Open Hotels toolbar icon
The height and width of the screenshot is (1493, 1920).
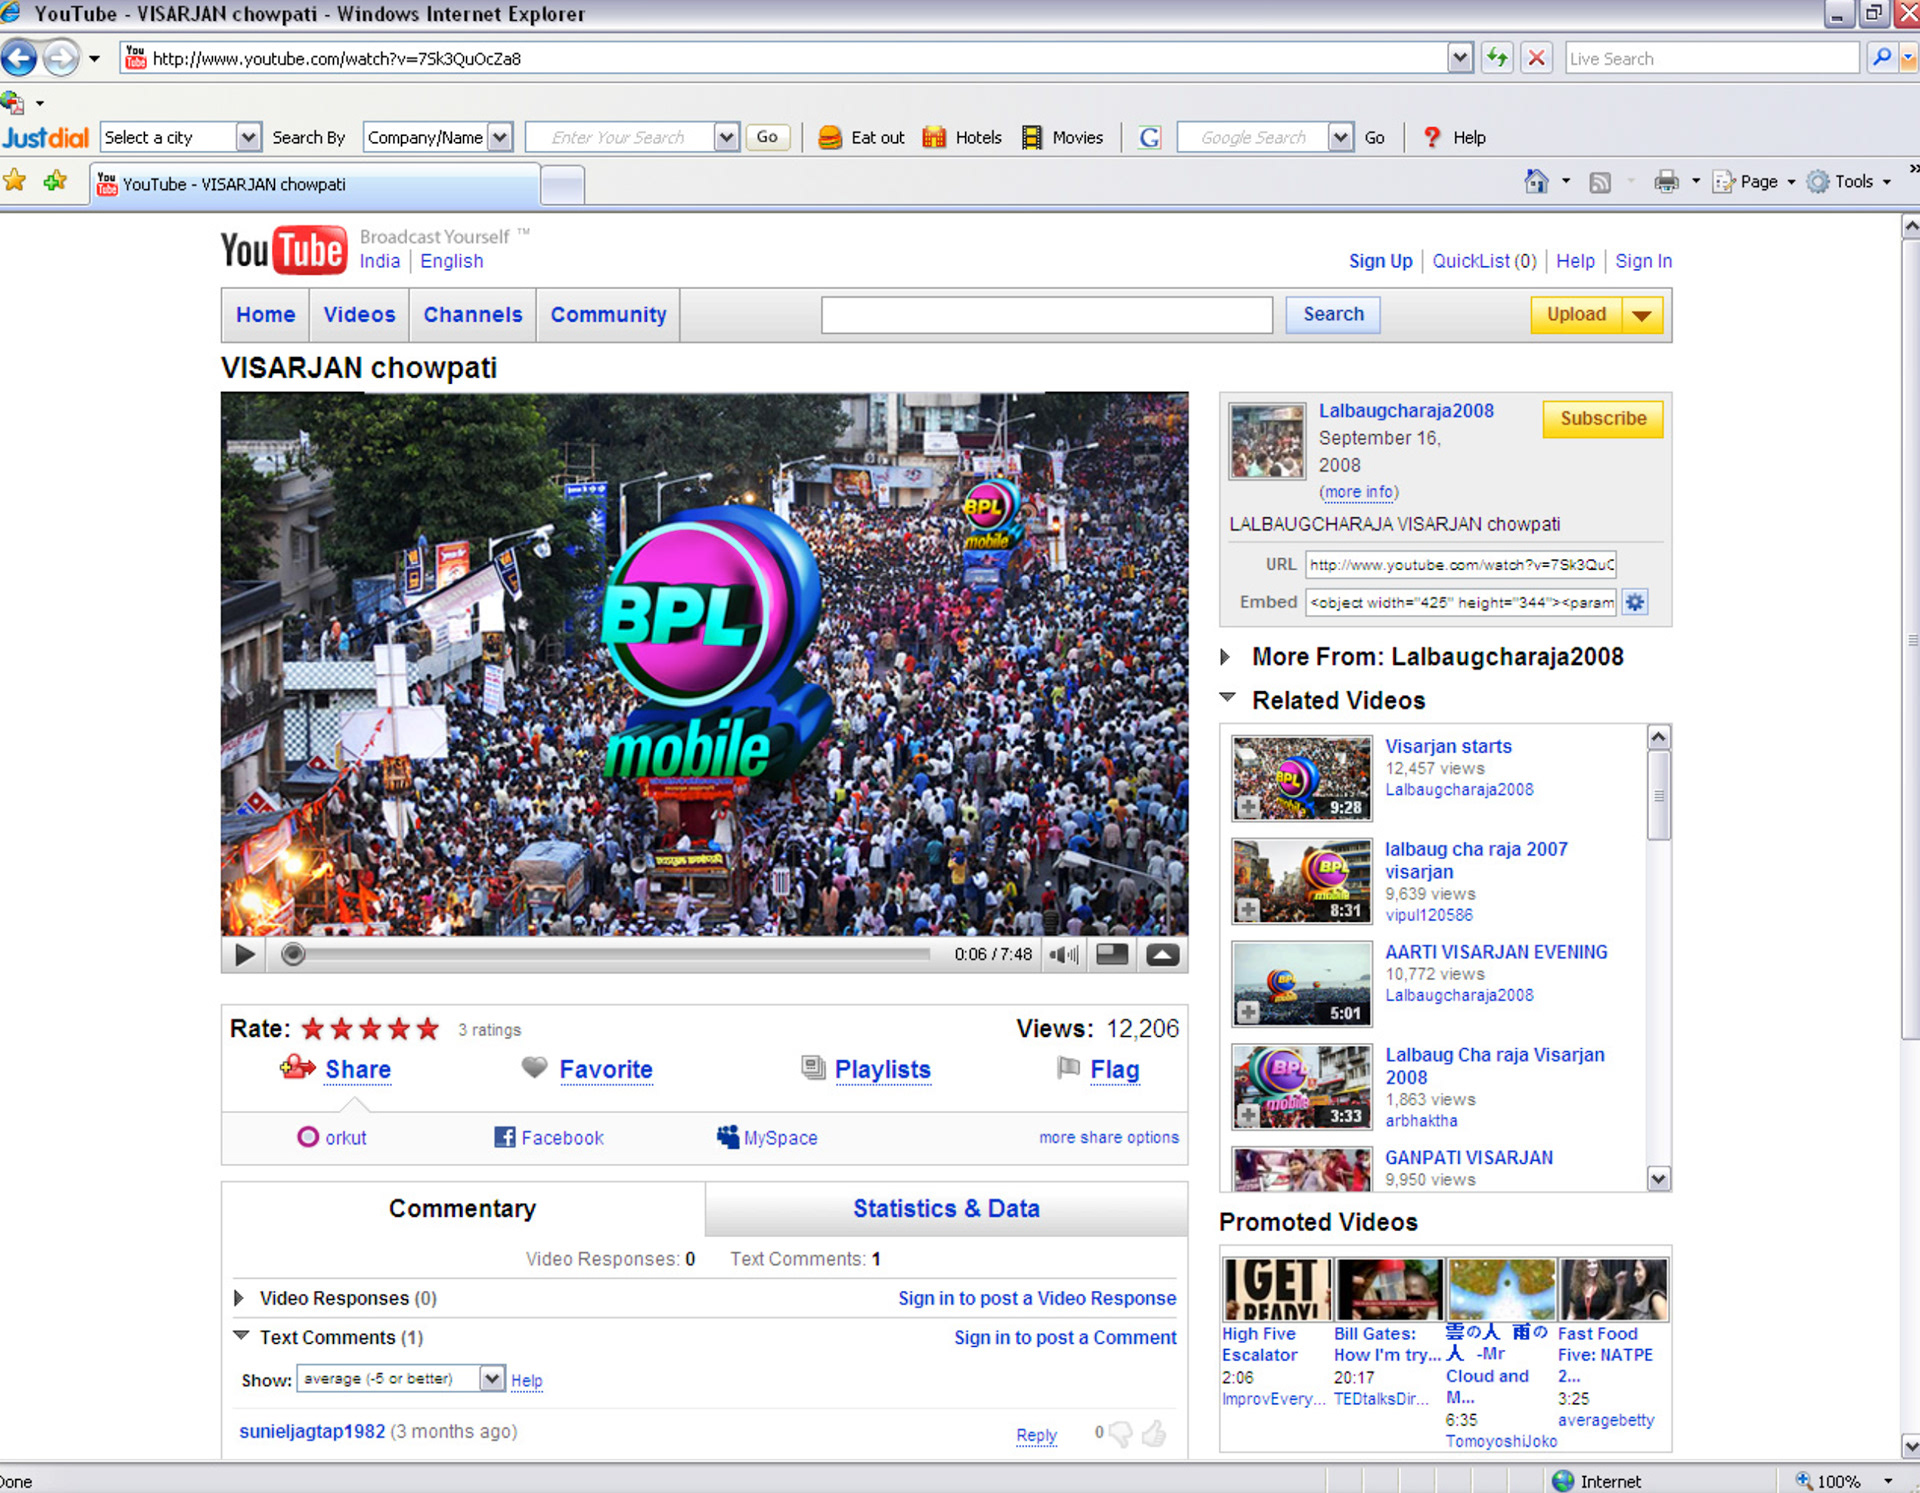click(x=934, y=138)
